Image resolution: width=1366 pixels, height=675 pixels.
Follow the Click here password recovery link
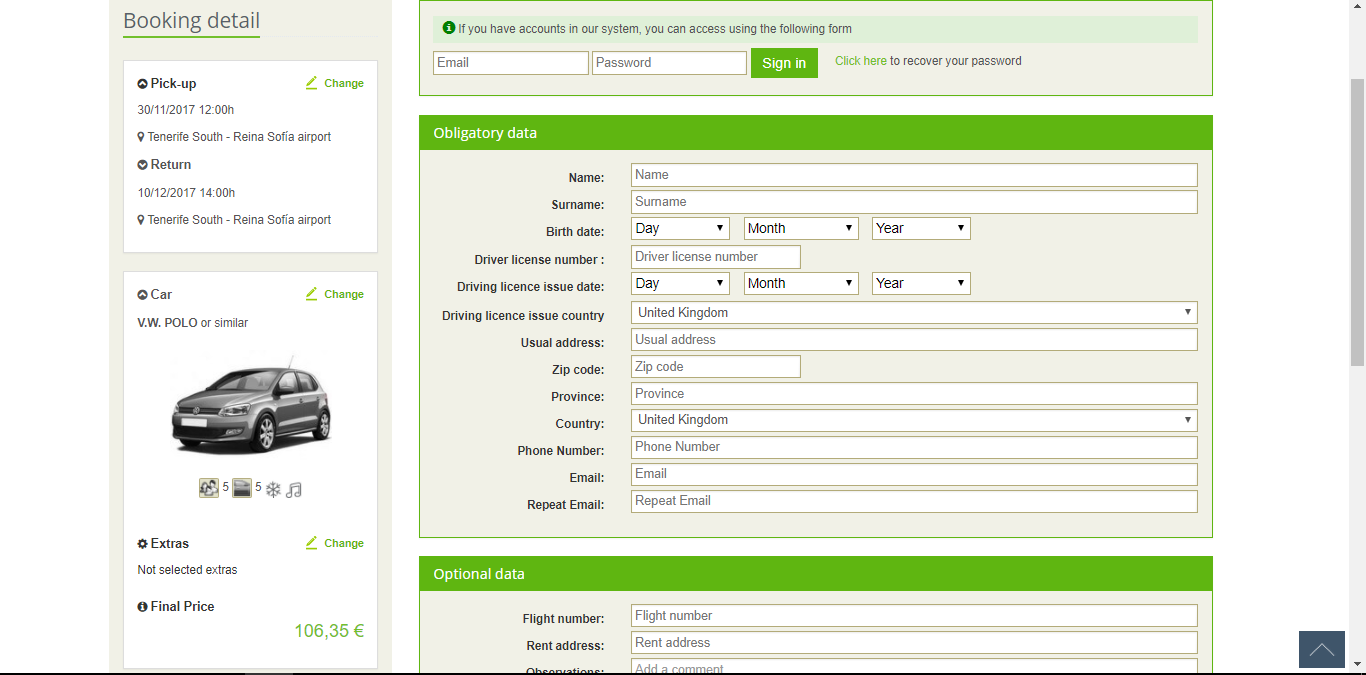pos(861,61)
